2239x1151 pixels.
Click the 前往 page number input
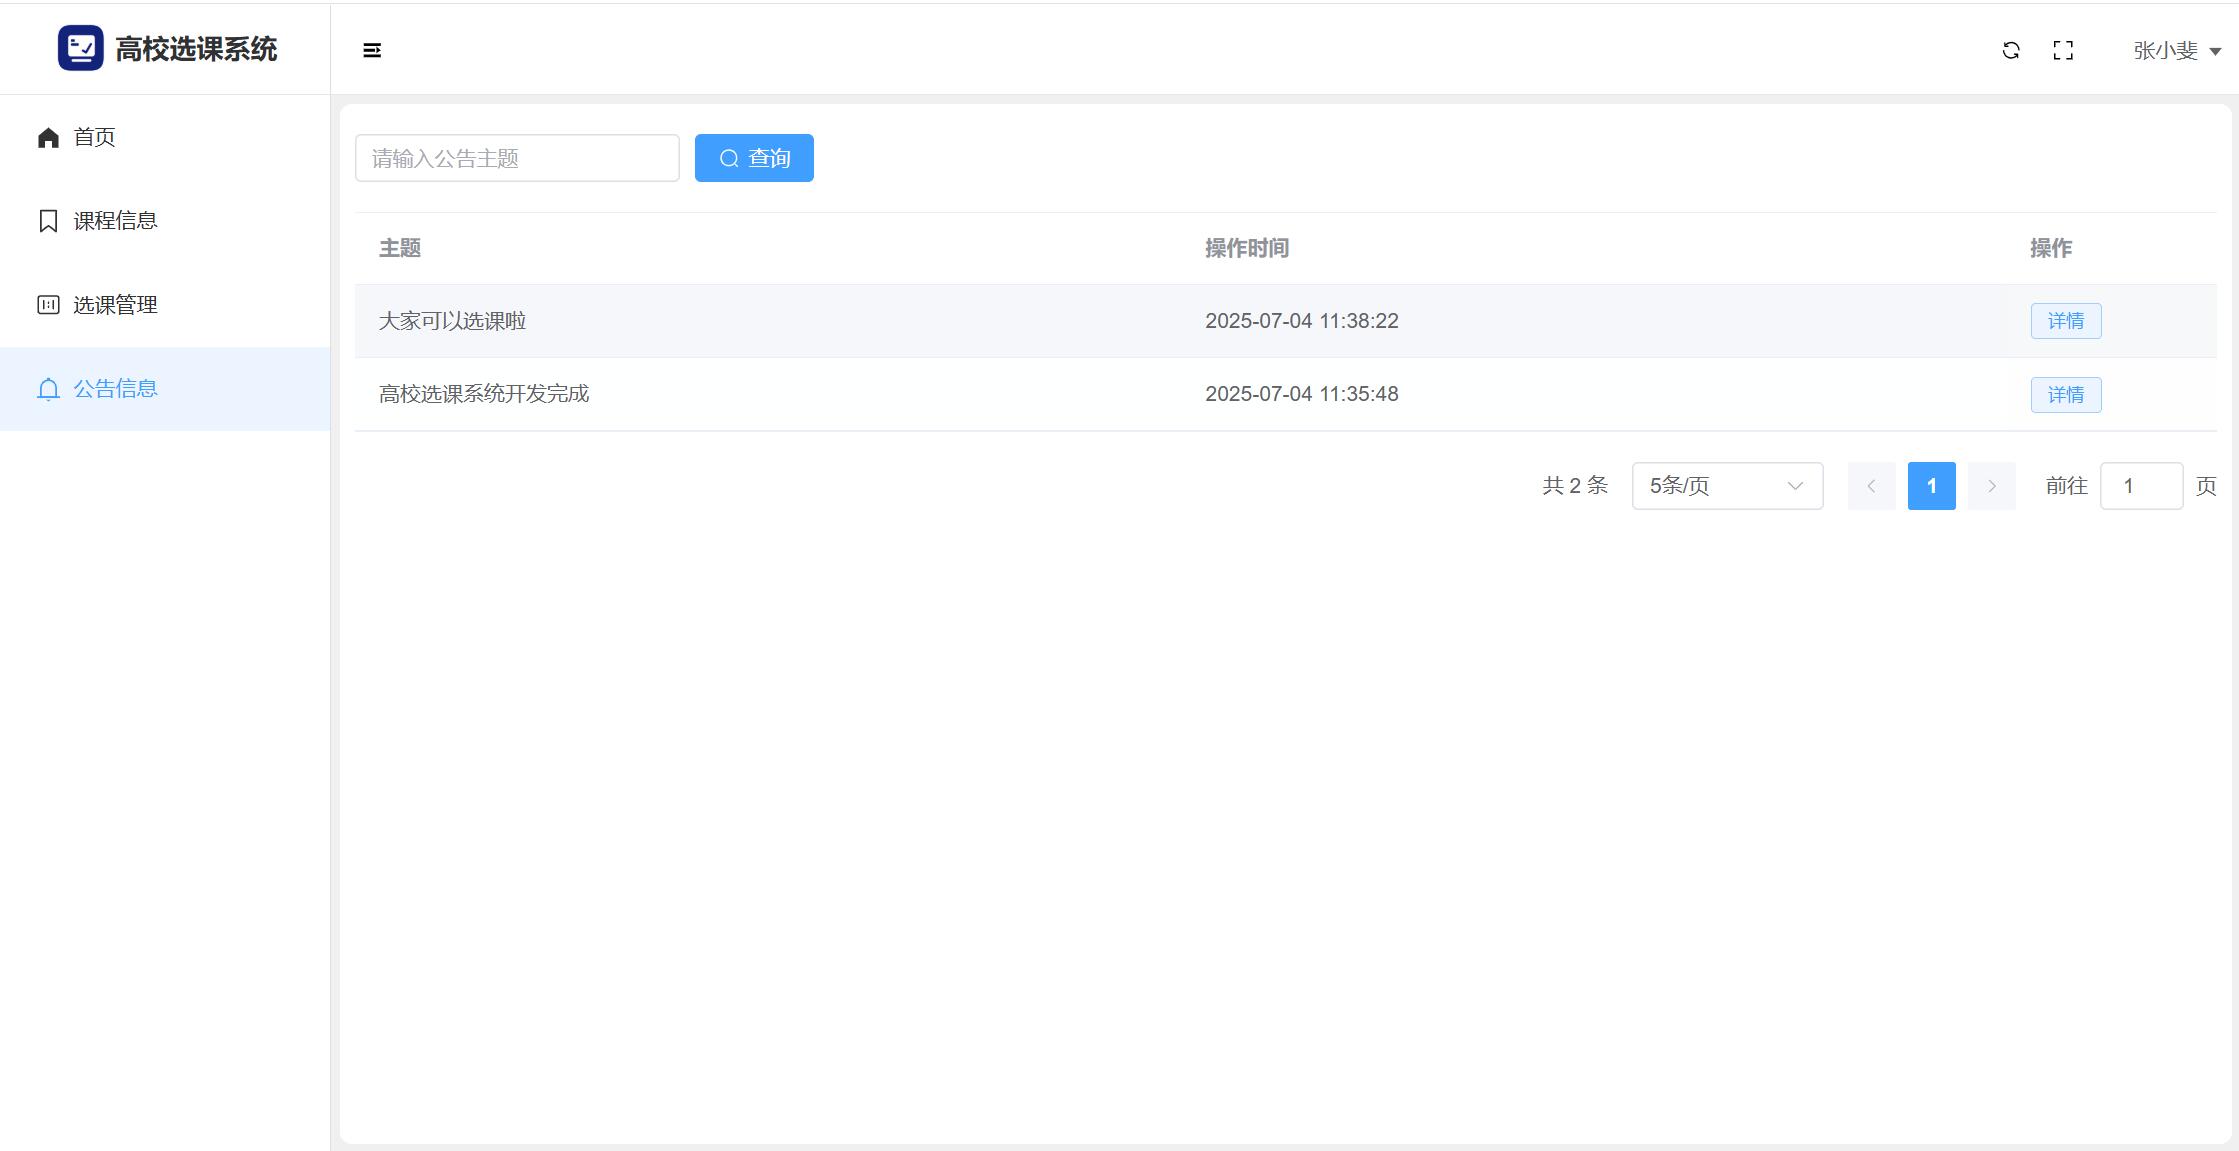click(x=2141, y=486)
